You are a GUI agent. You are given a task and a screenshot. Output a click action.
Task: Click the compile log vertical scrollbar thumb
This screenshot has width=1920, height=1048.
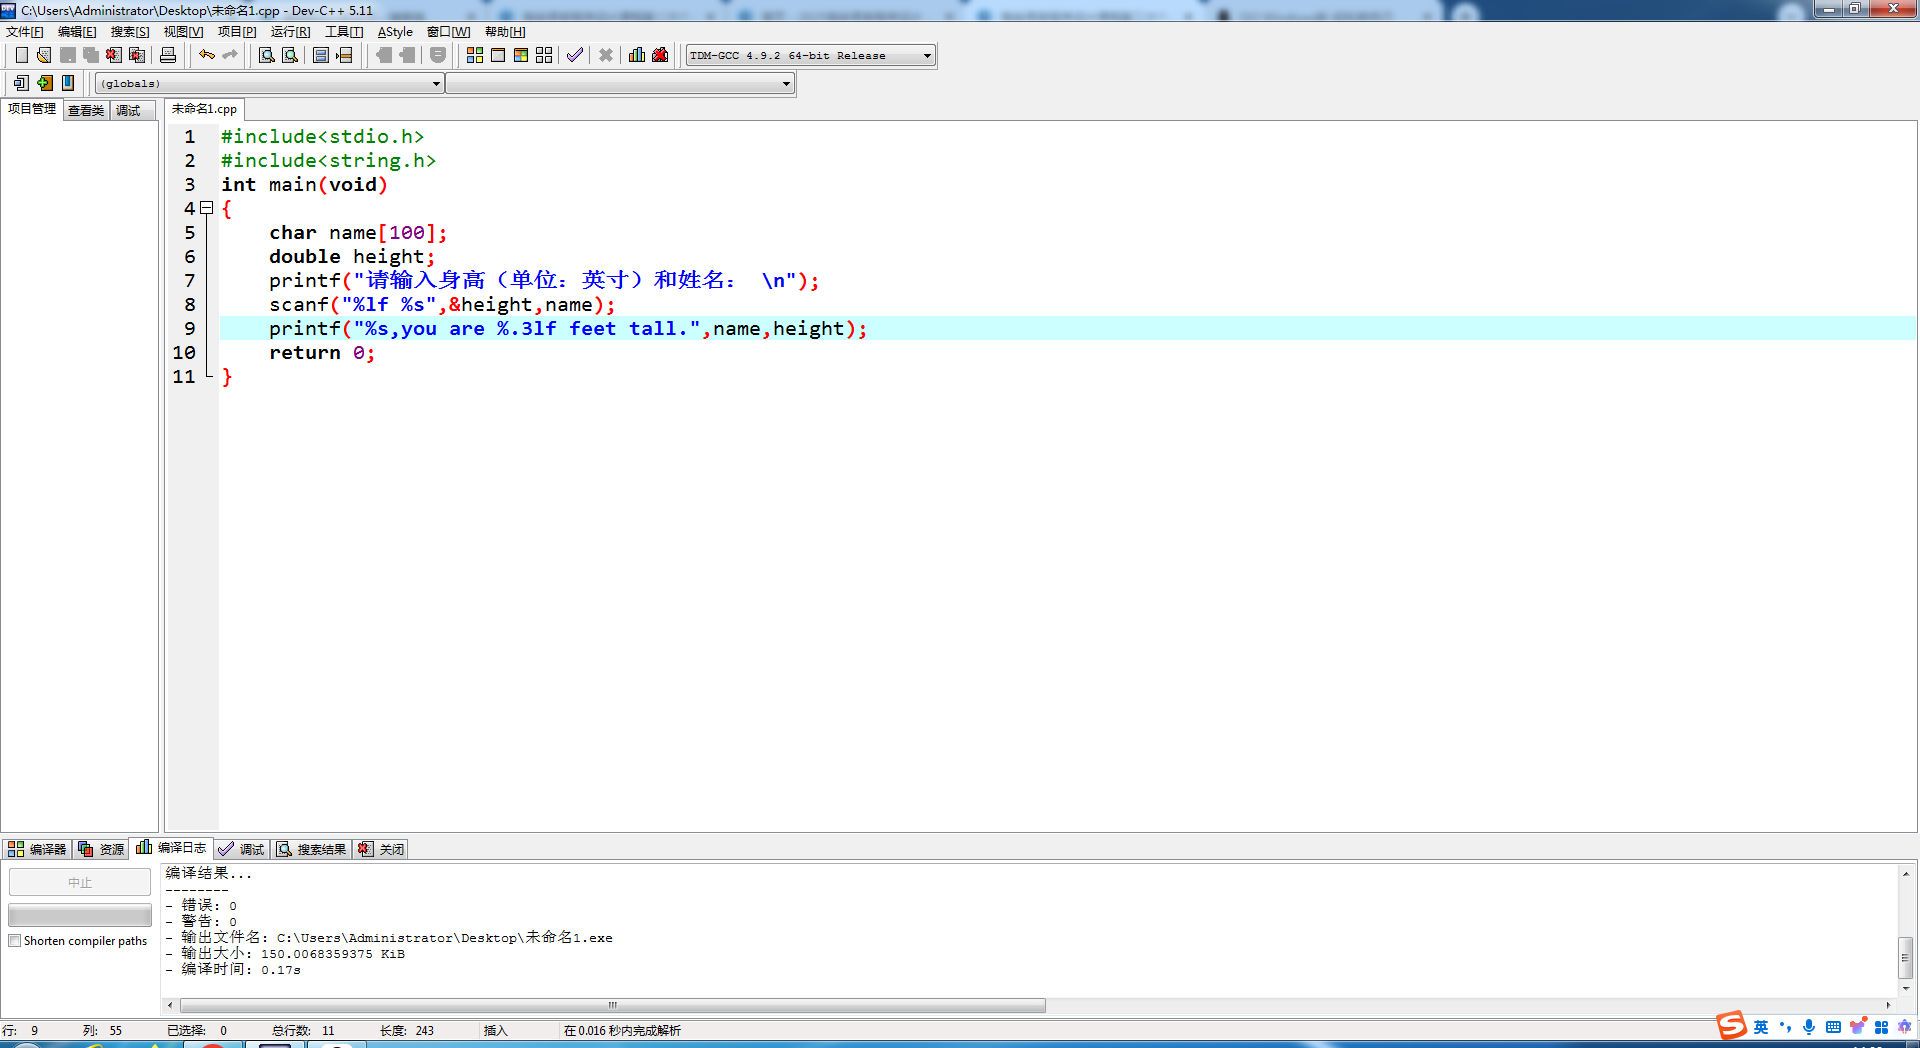pyautogui.click(x=1906, y=958)
